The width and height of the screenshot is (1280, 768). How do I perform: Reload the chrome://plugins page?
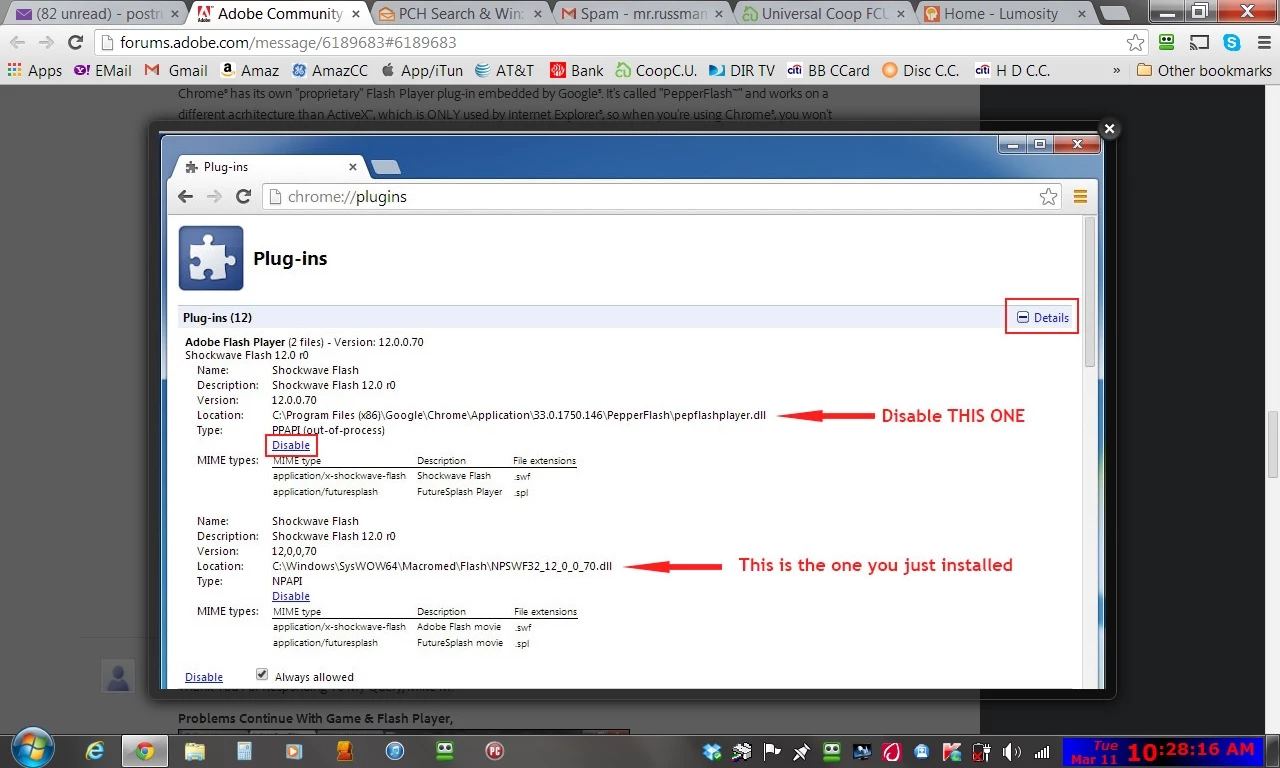coord(243,196)
